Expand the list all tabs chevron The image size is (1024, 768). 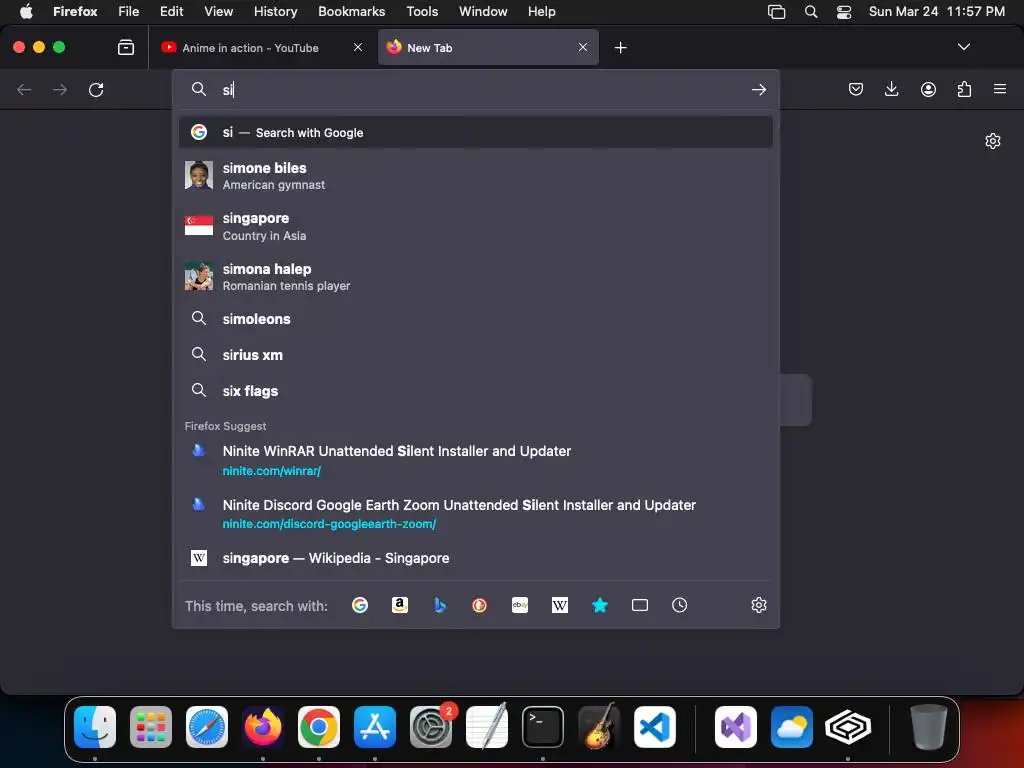point(963,47)
